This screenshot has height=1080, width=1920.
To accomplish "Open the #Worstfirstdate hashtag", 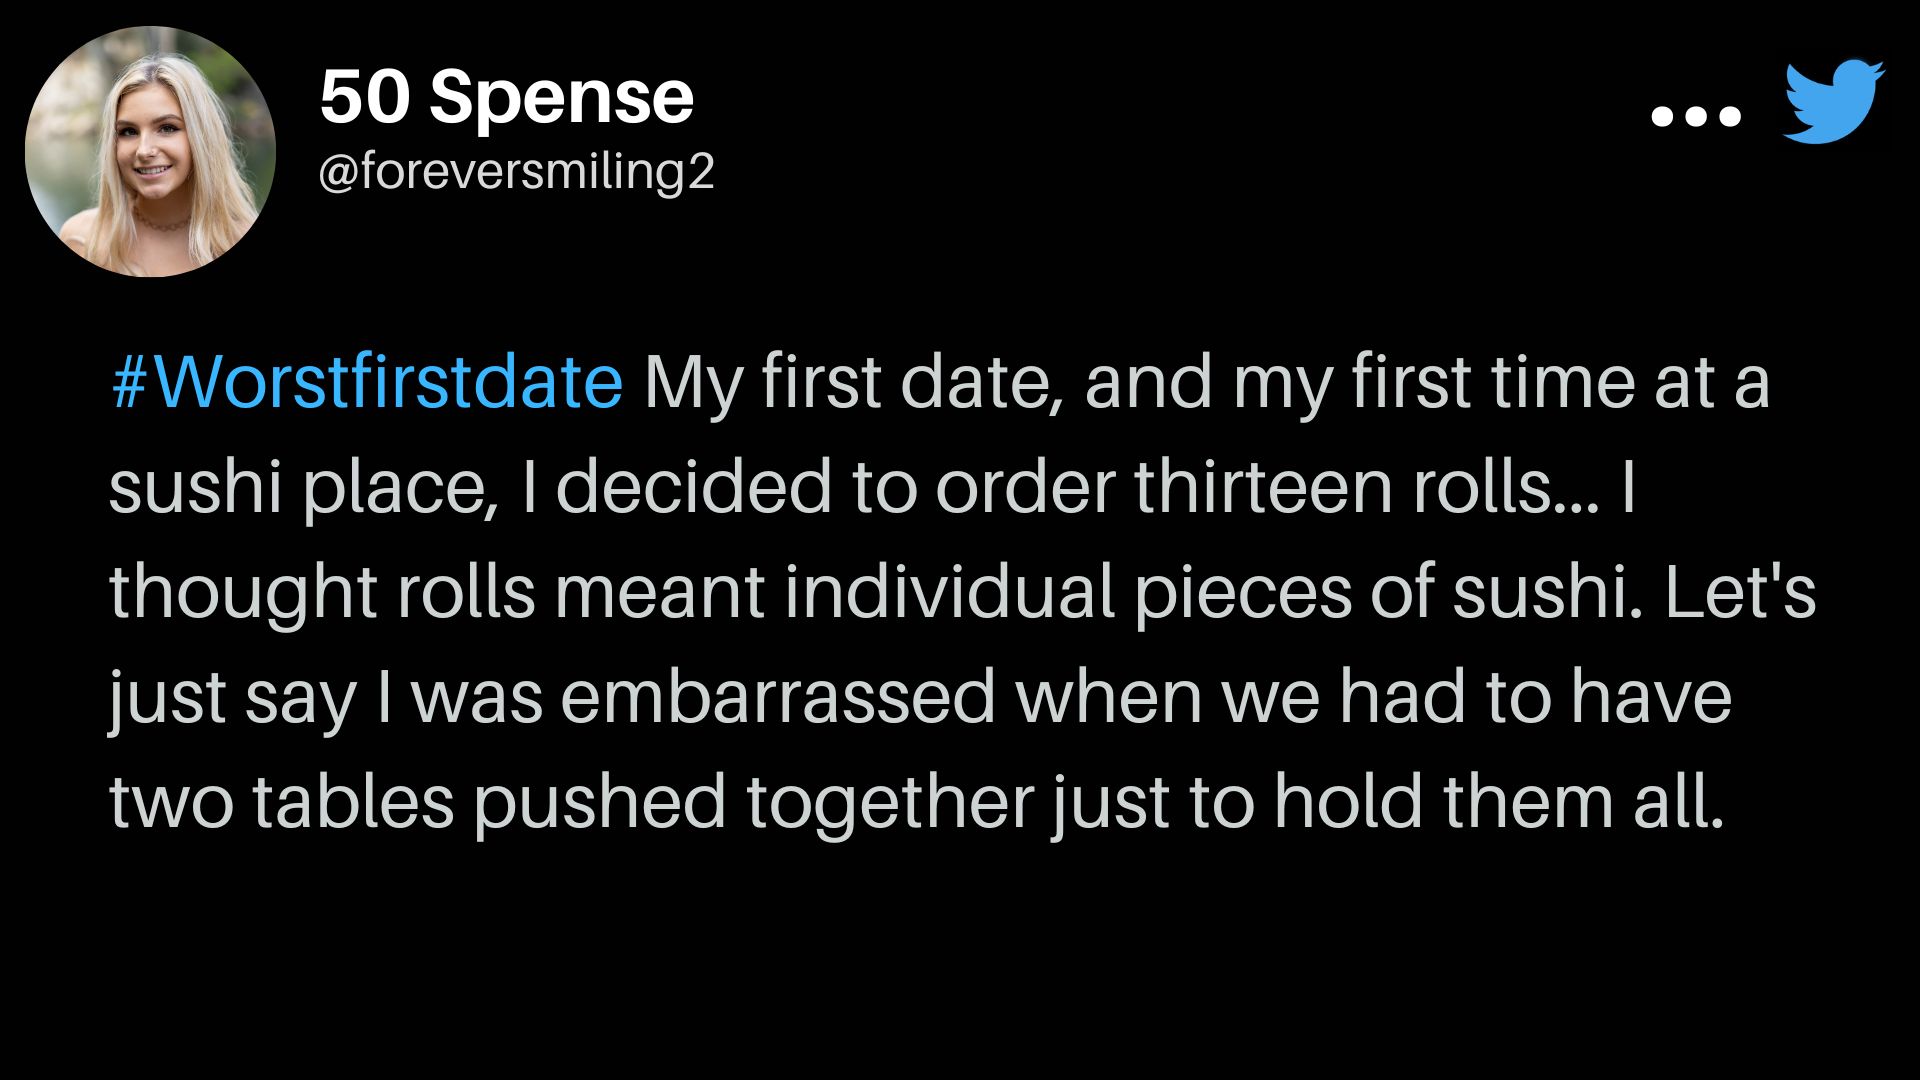I will click(x=367, y=382).
